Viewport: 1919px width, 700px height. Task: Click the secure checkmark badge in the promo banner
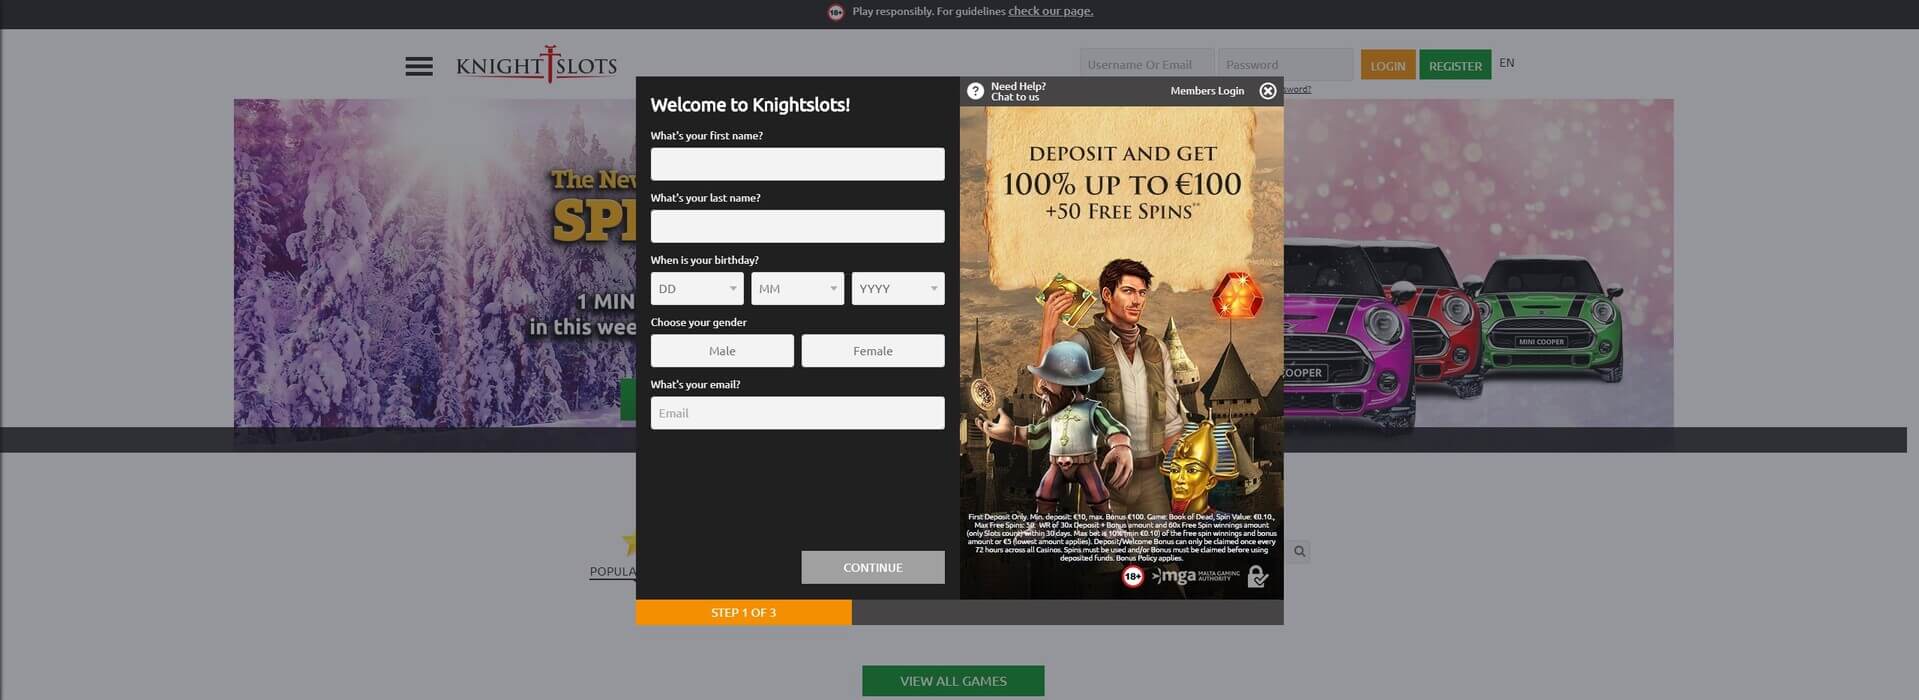coord(1258,576)
